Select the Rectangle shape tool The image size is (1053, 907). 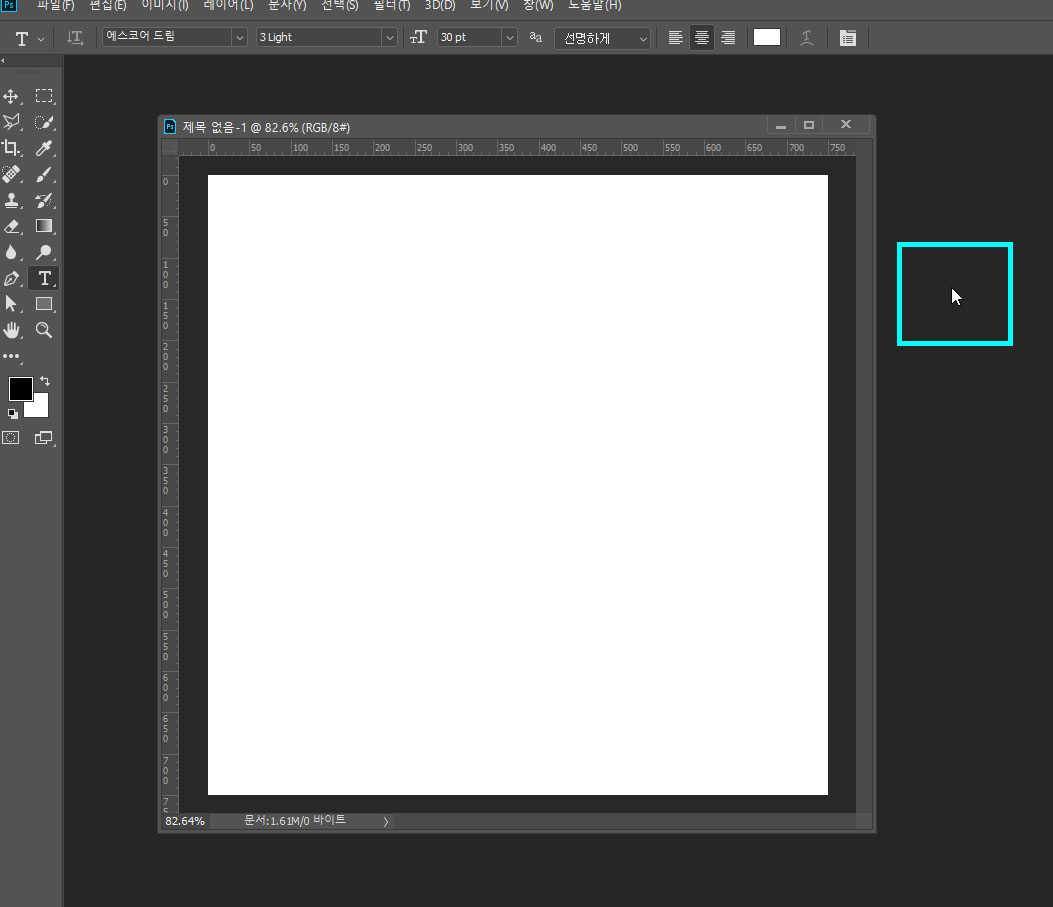coord(44,303)
